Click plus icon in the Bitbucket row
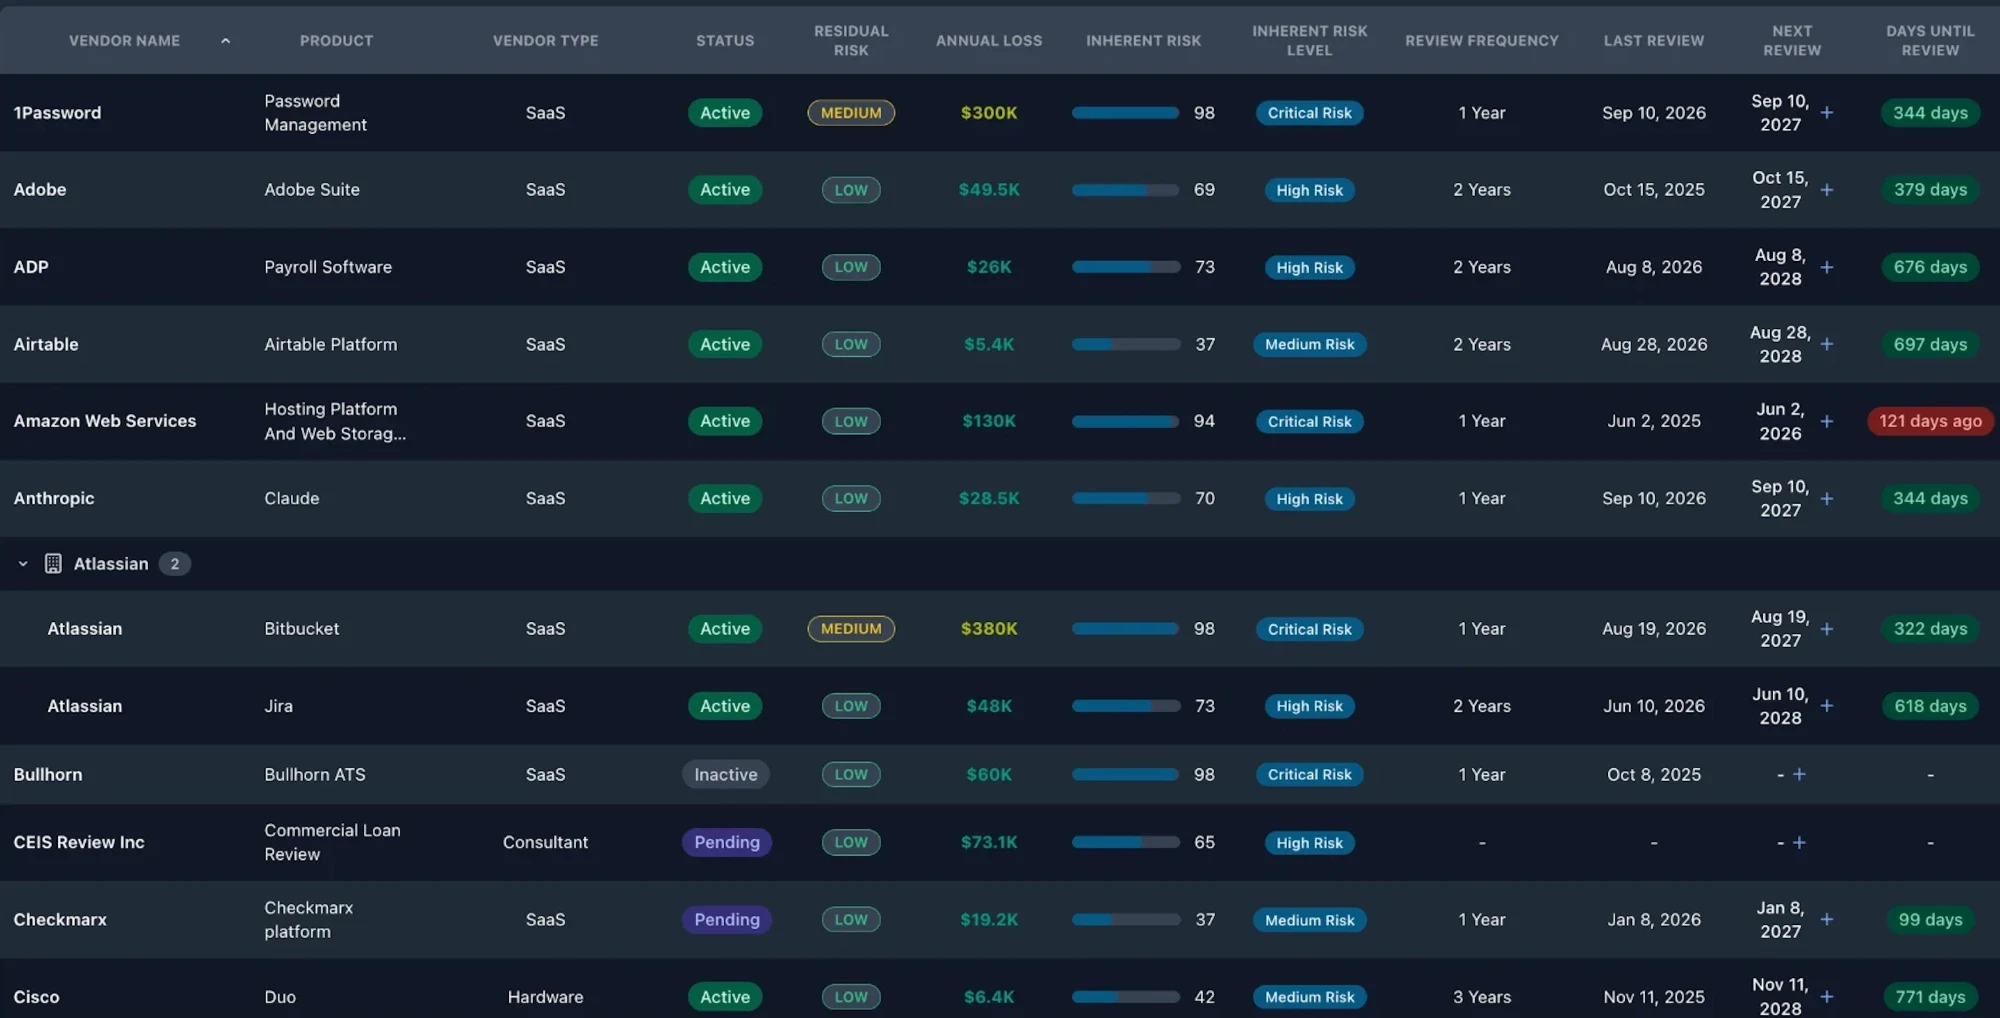The height and width of the screenshot is (1018, 2000). pyautogui.click(x=1826, y=629)
